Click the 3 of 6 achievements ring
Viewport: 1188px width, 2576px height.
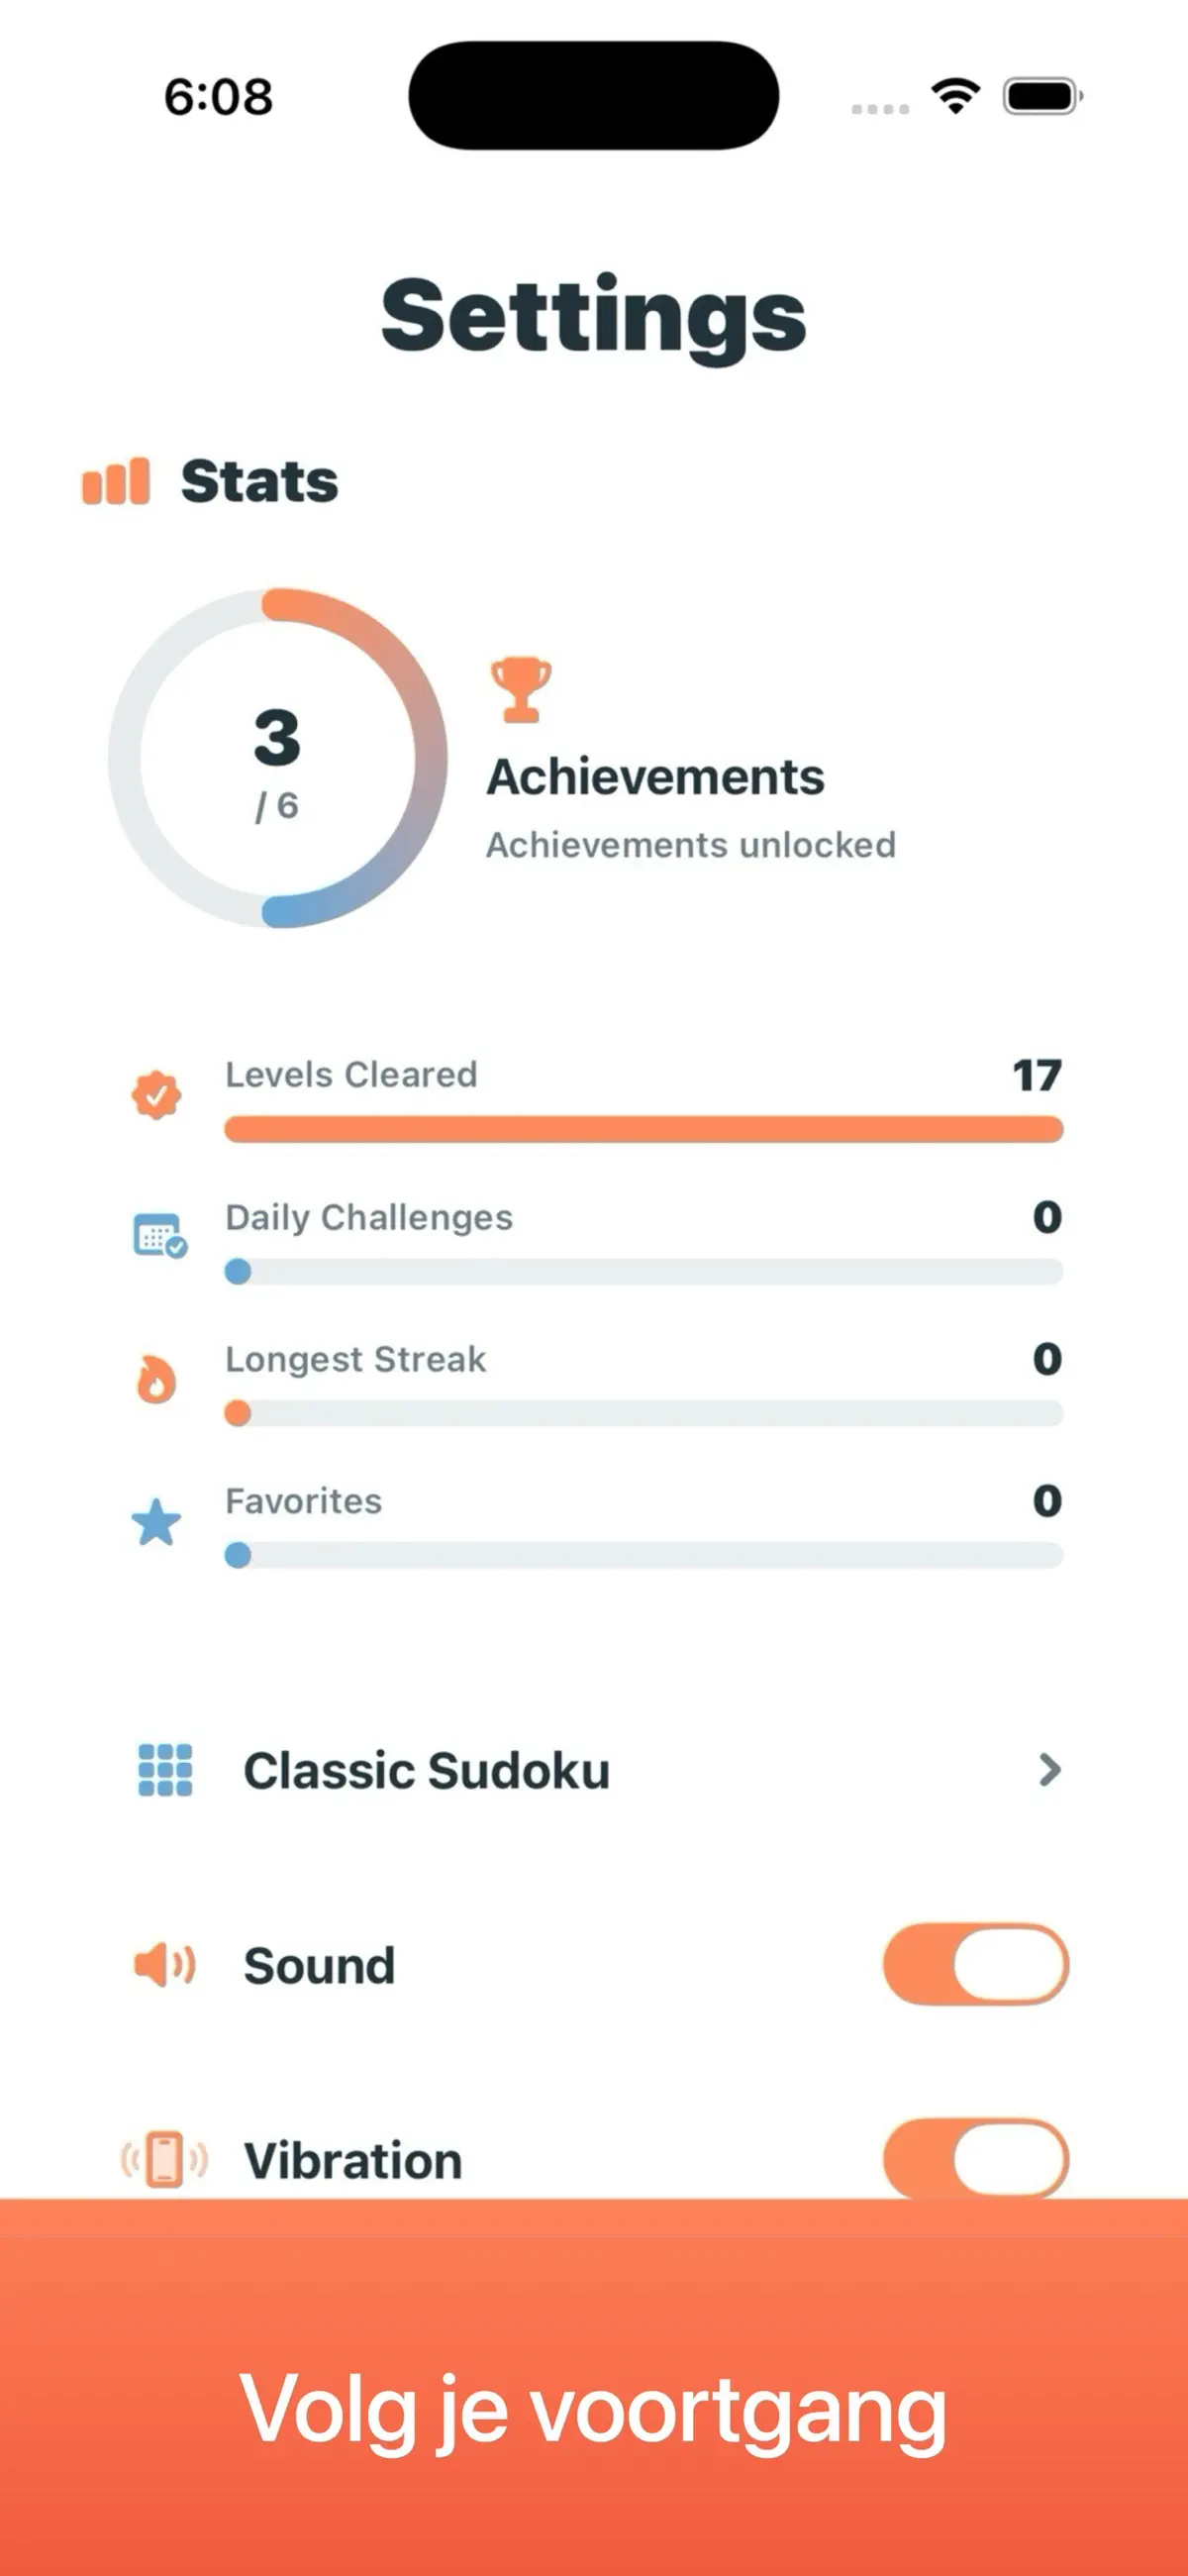coord(278,758)
